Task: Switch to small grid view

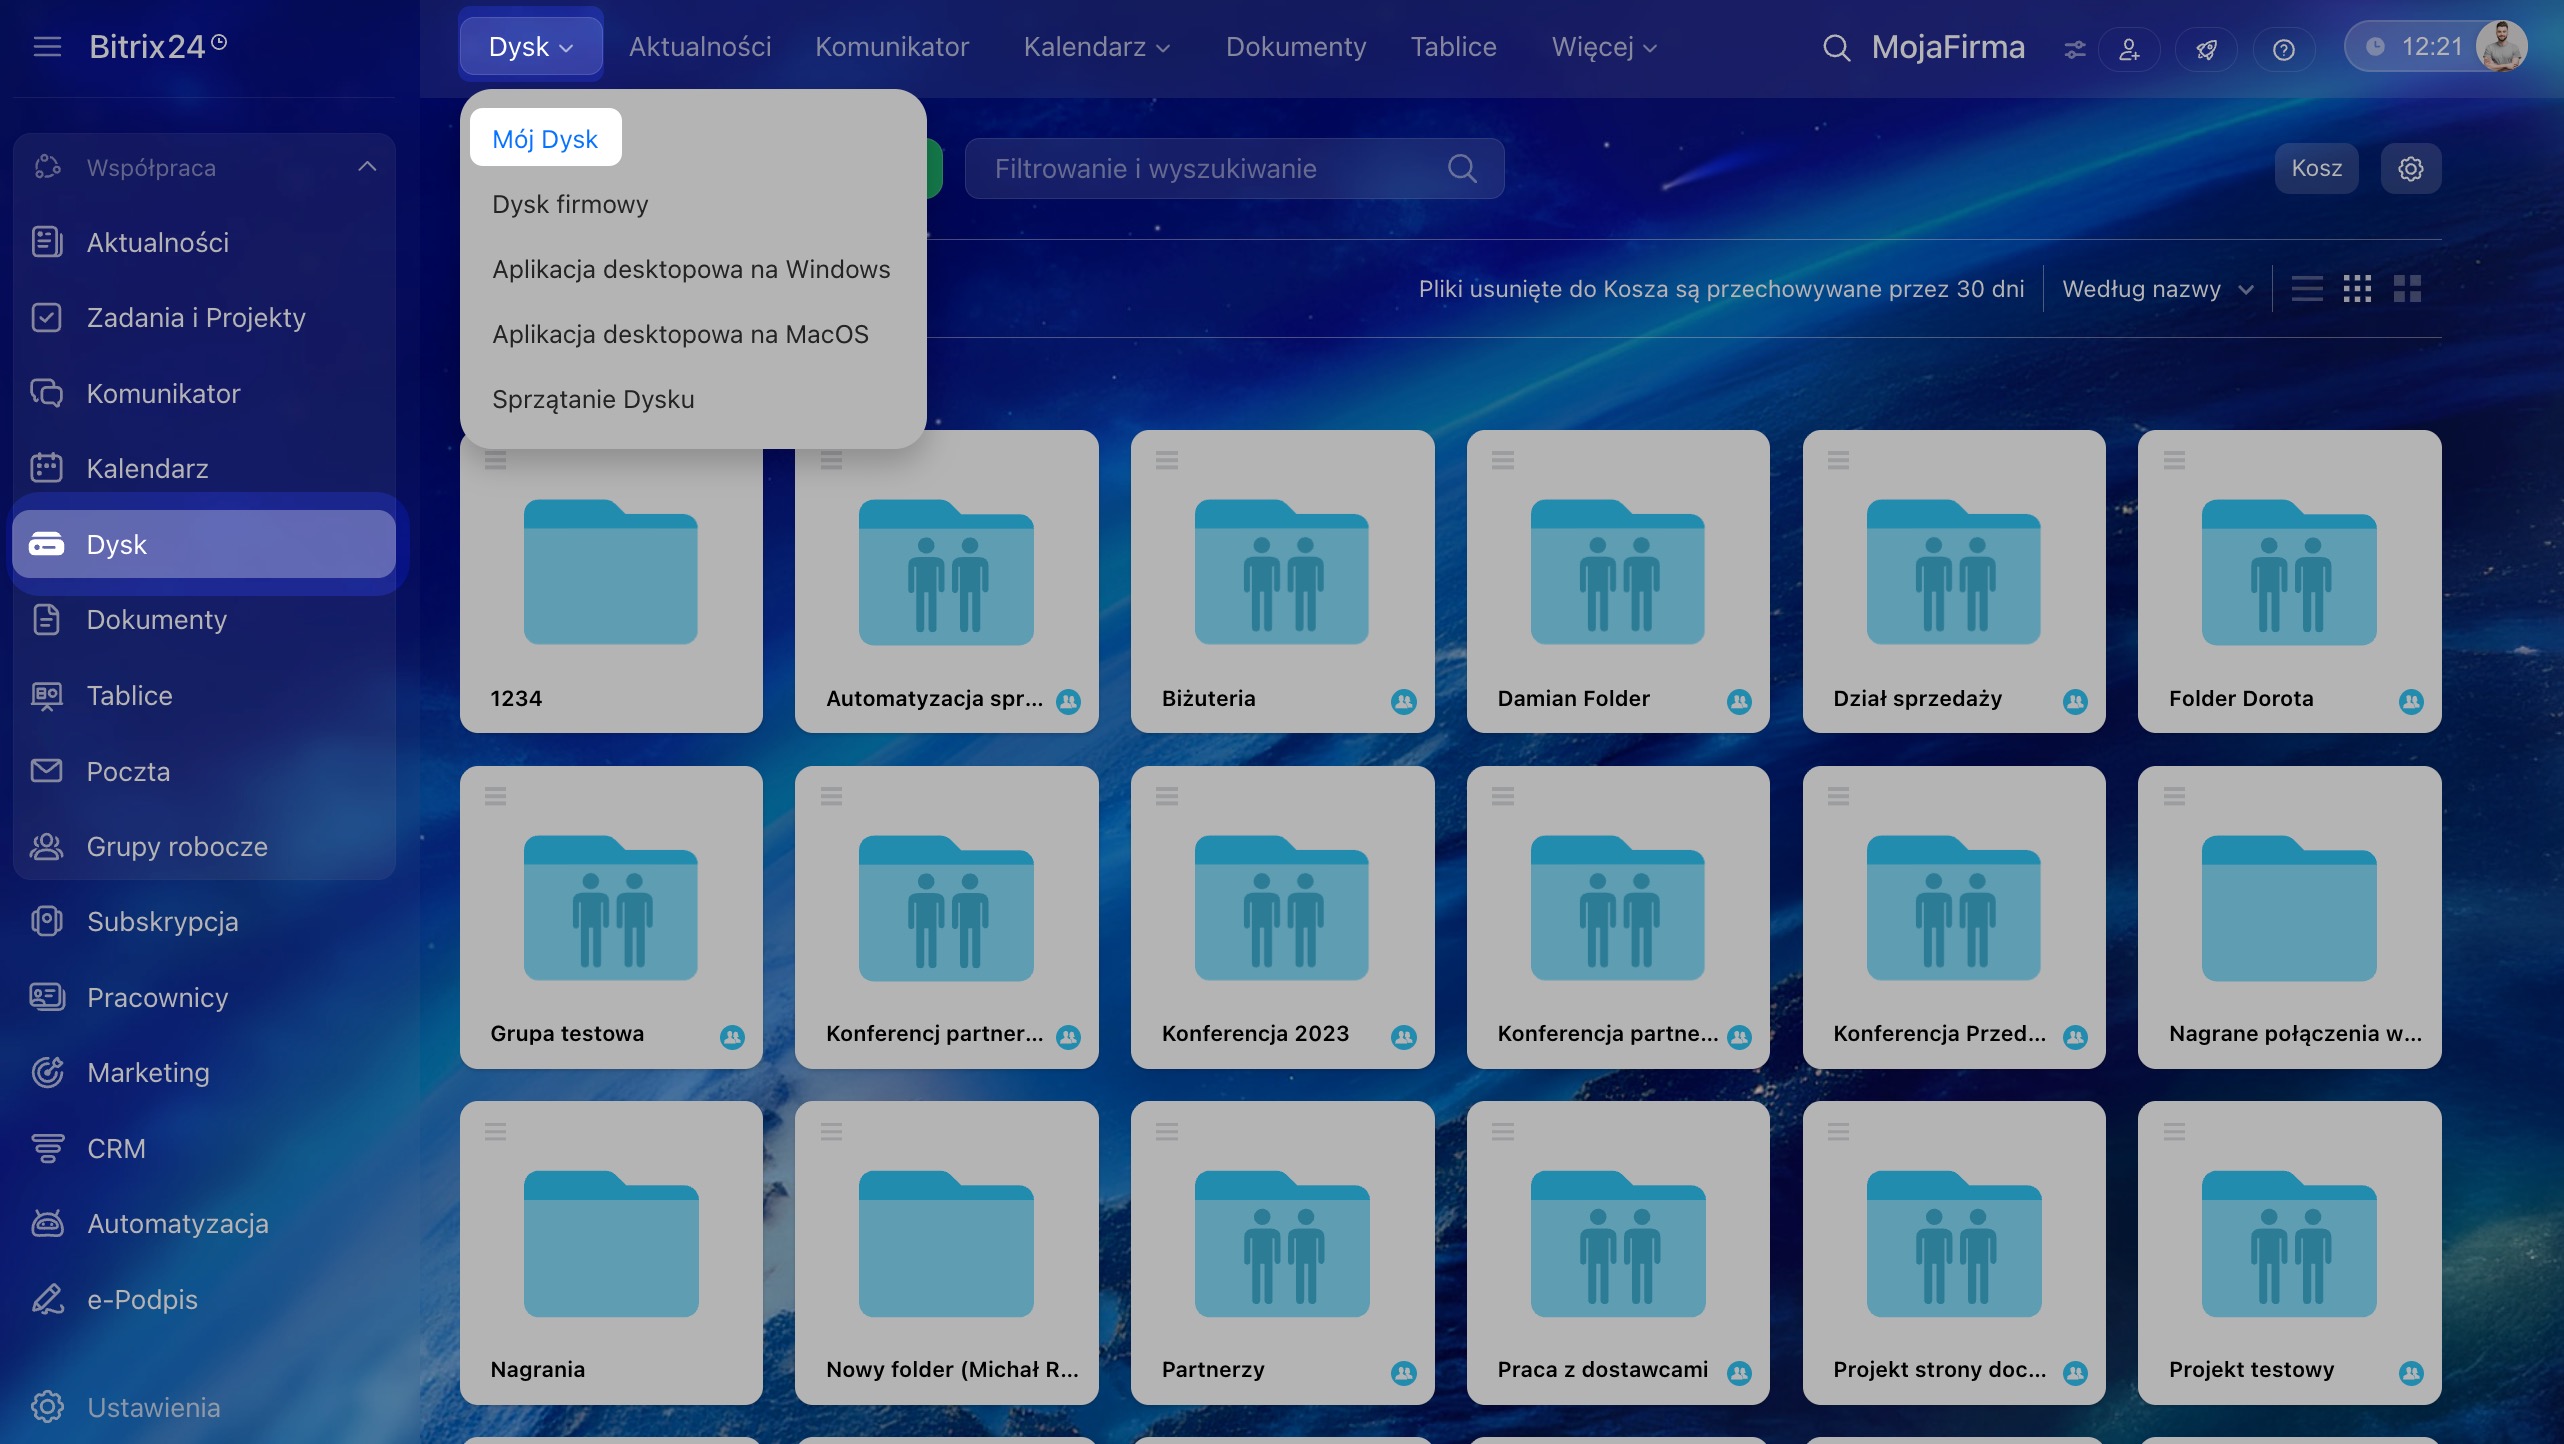Action: pos(2357,289)
